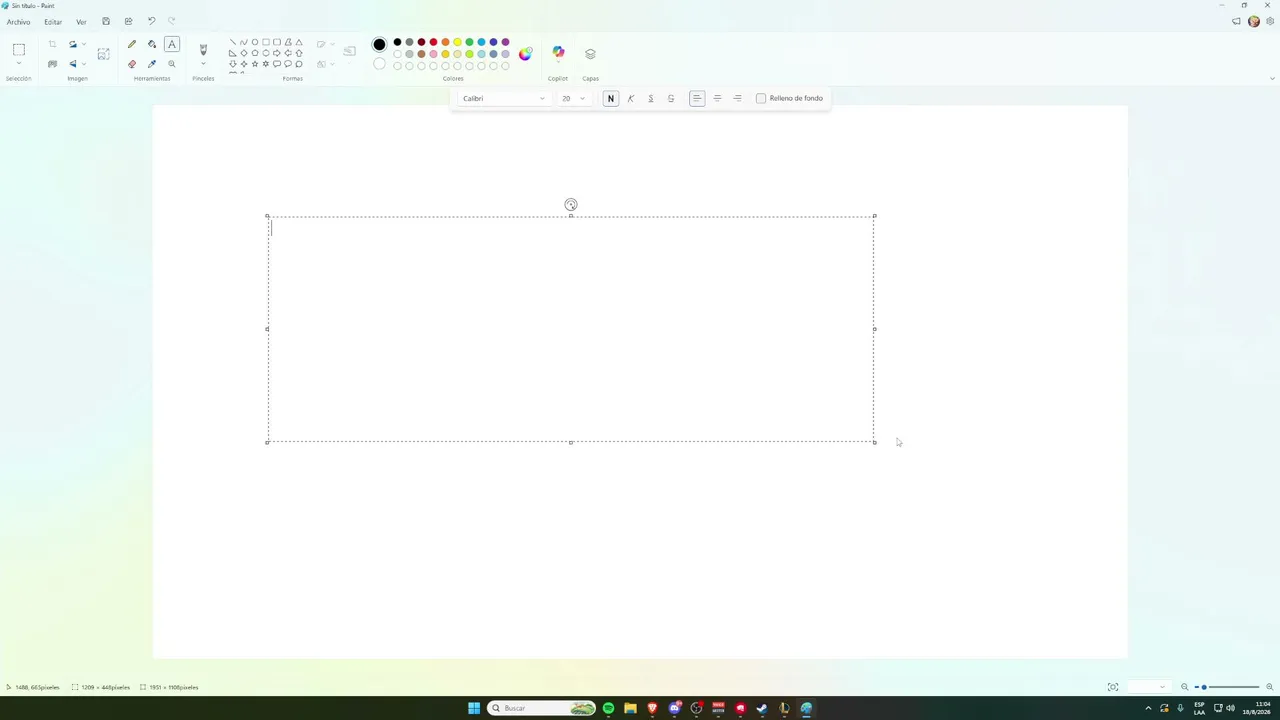Collapse the ribbon with the chevron

pos(1272,78)
